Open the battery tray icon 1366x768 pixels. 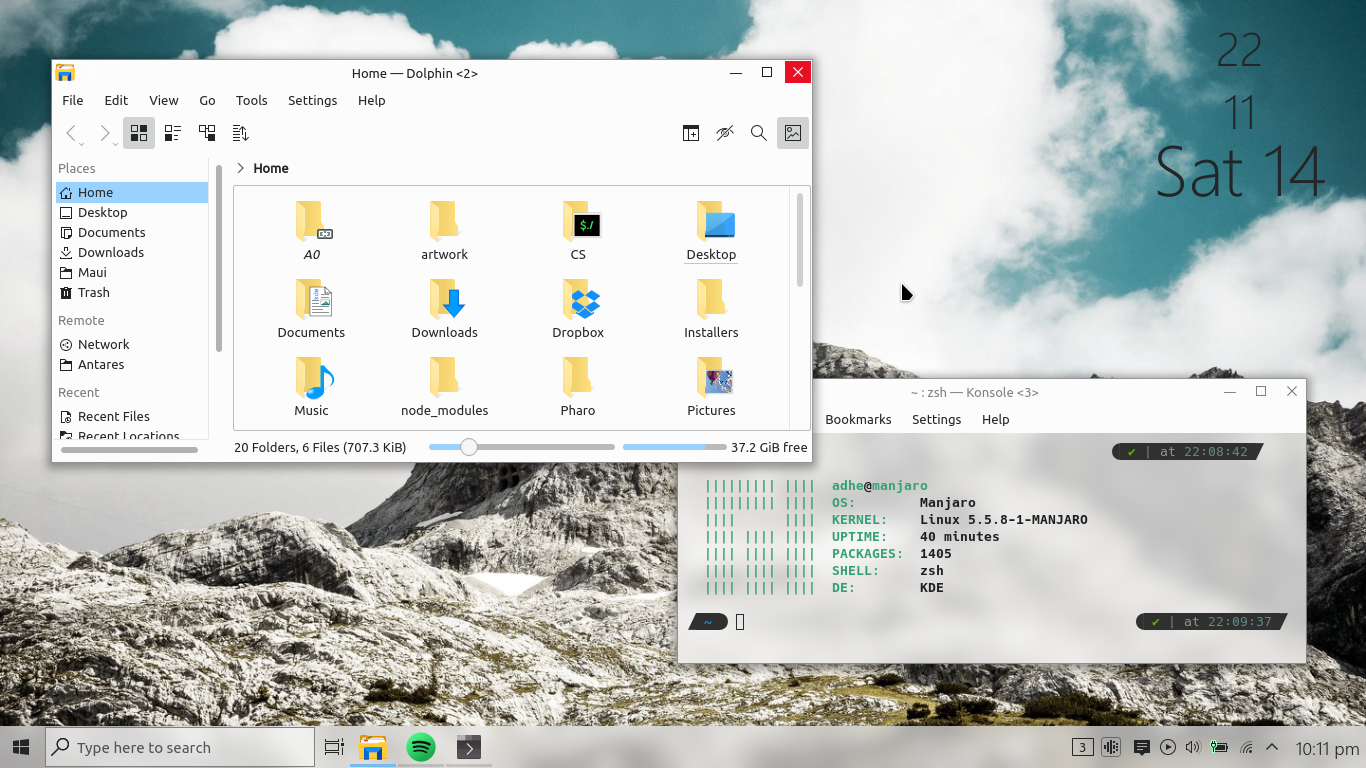coord(1219,747)
